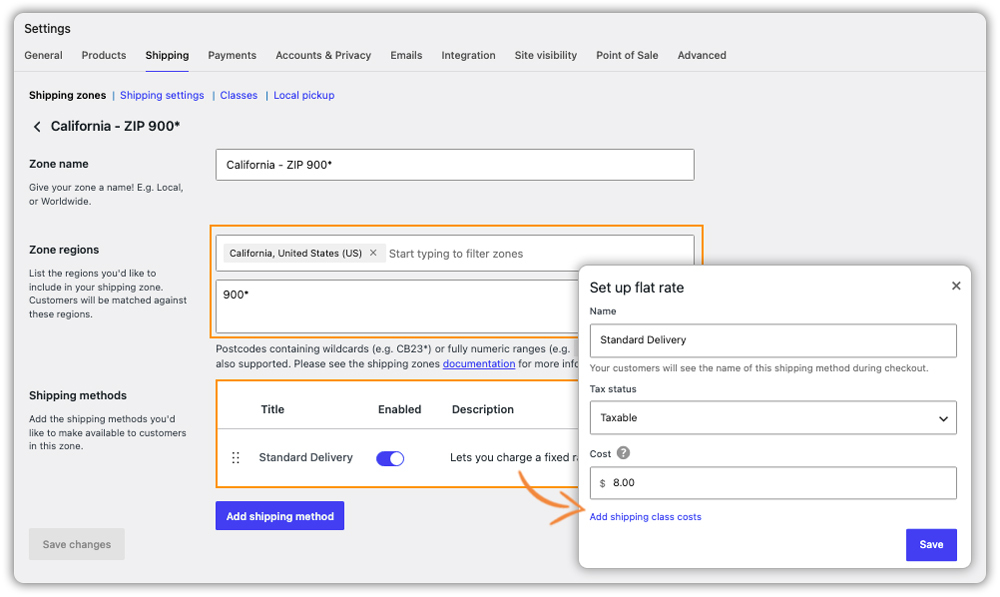
Task: Click the Title column header
Action: pos(272,409)
